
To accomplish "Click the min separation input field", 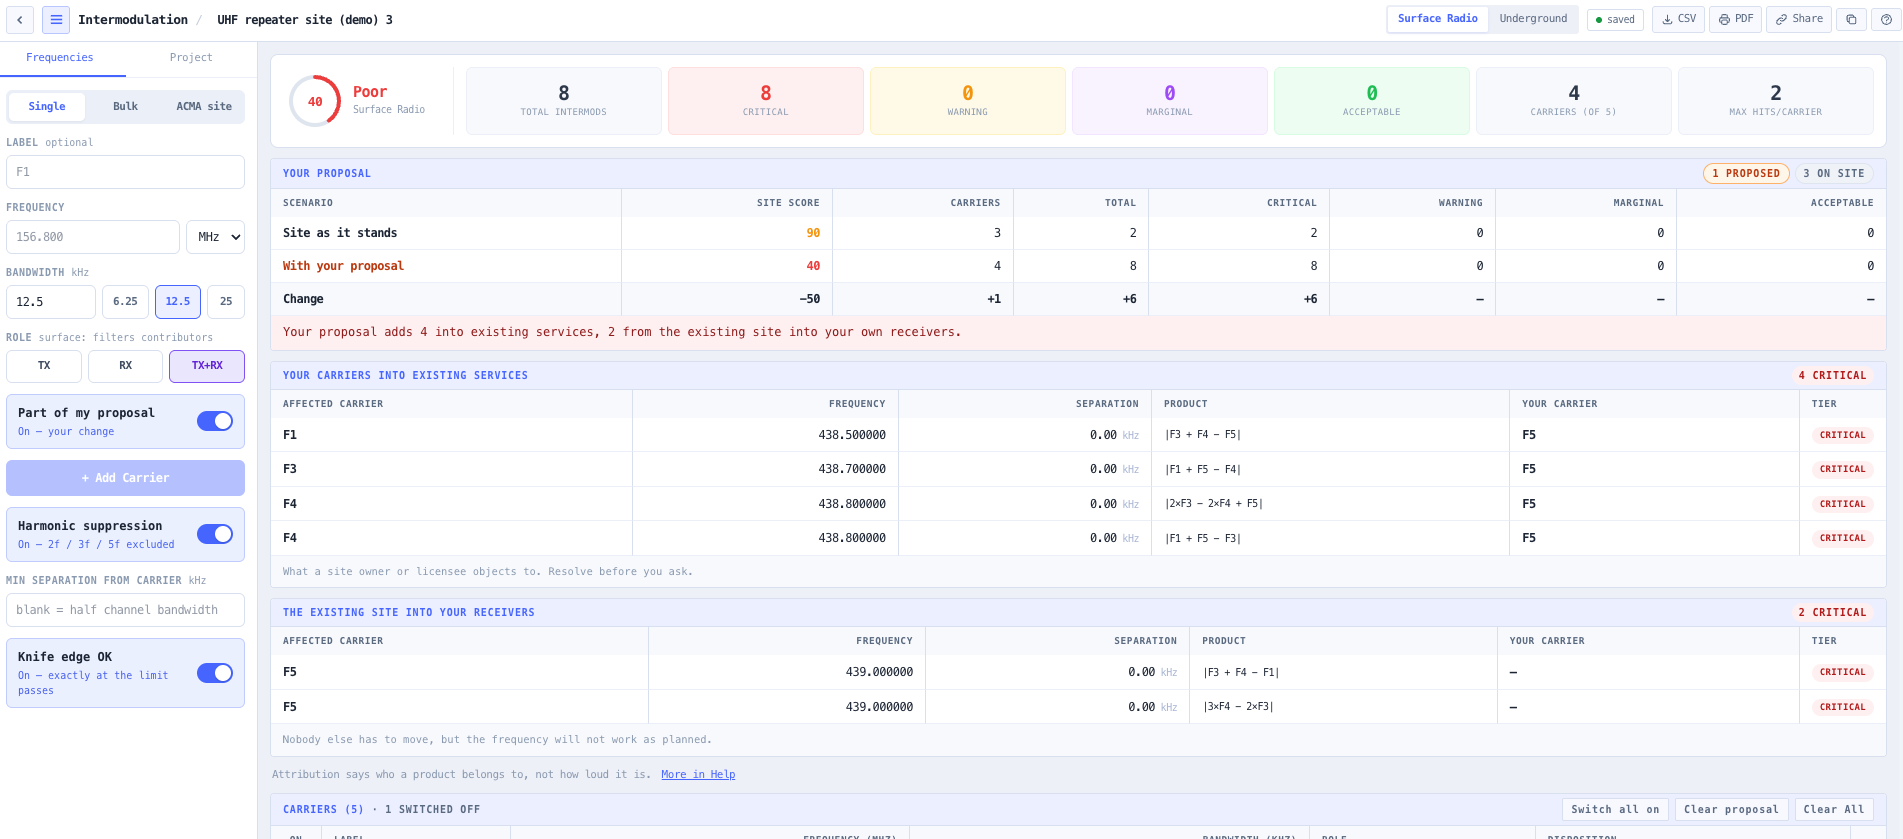I will (125, 610).
